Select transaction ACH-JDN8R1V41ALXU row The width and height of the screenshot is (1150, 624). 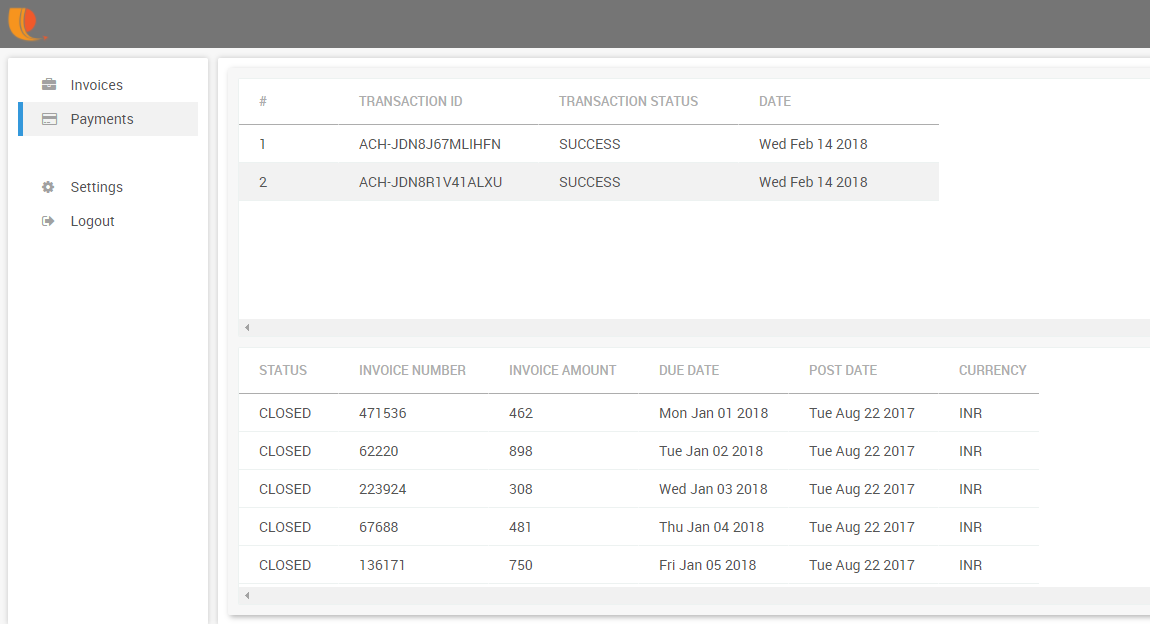[x=430, y=182]
